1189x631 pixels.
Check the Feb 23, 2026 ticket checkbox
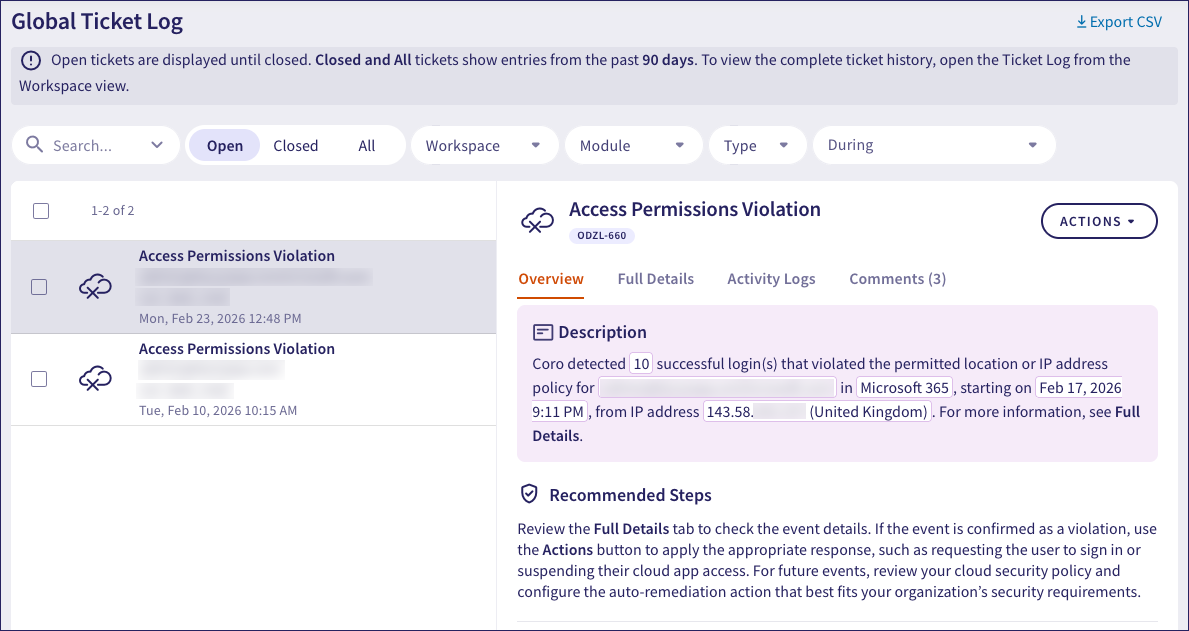pyautogui.click(x=39, y=287)
